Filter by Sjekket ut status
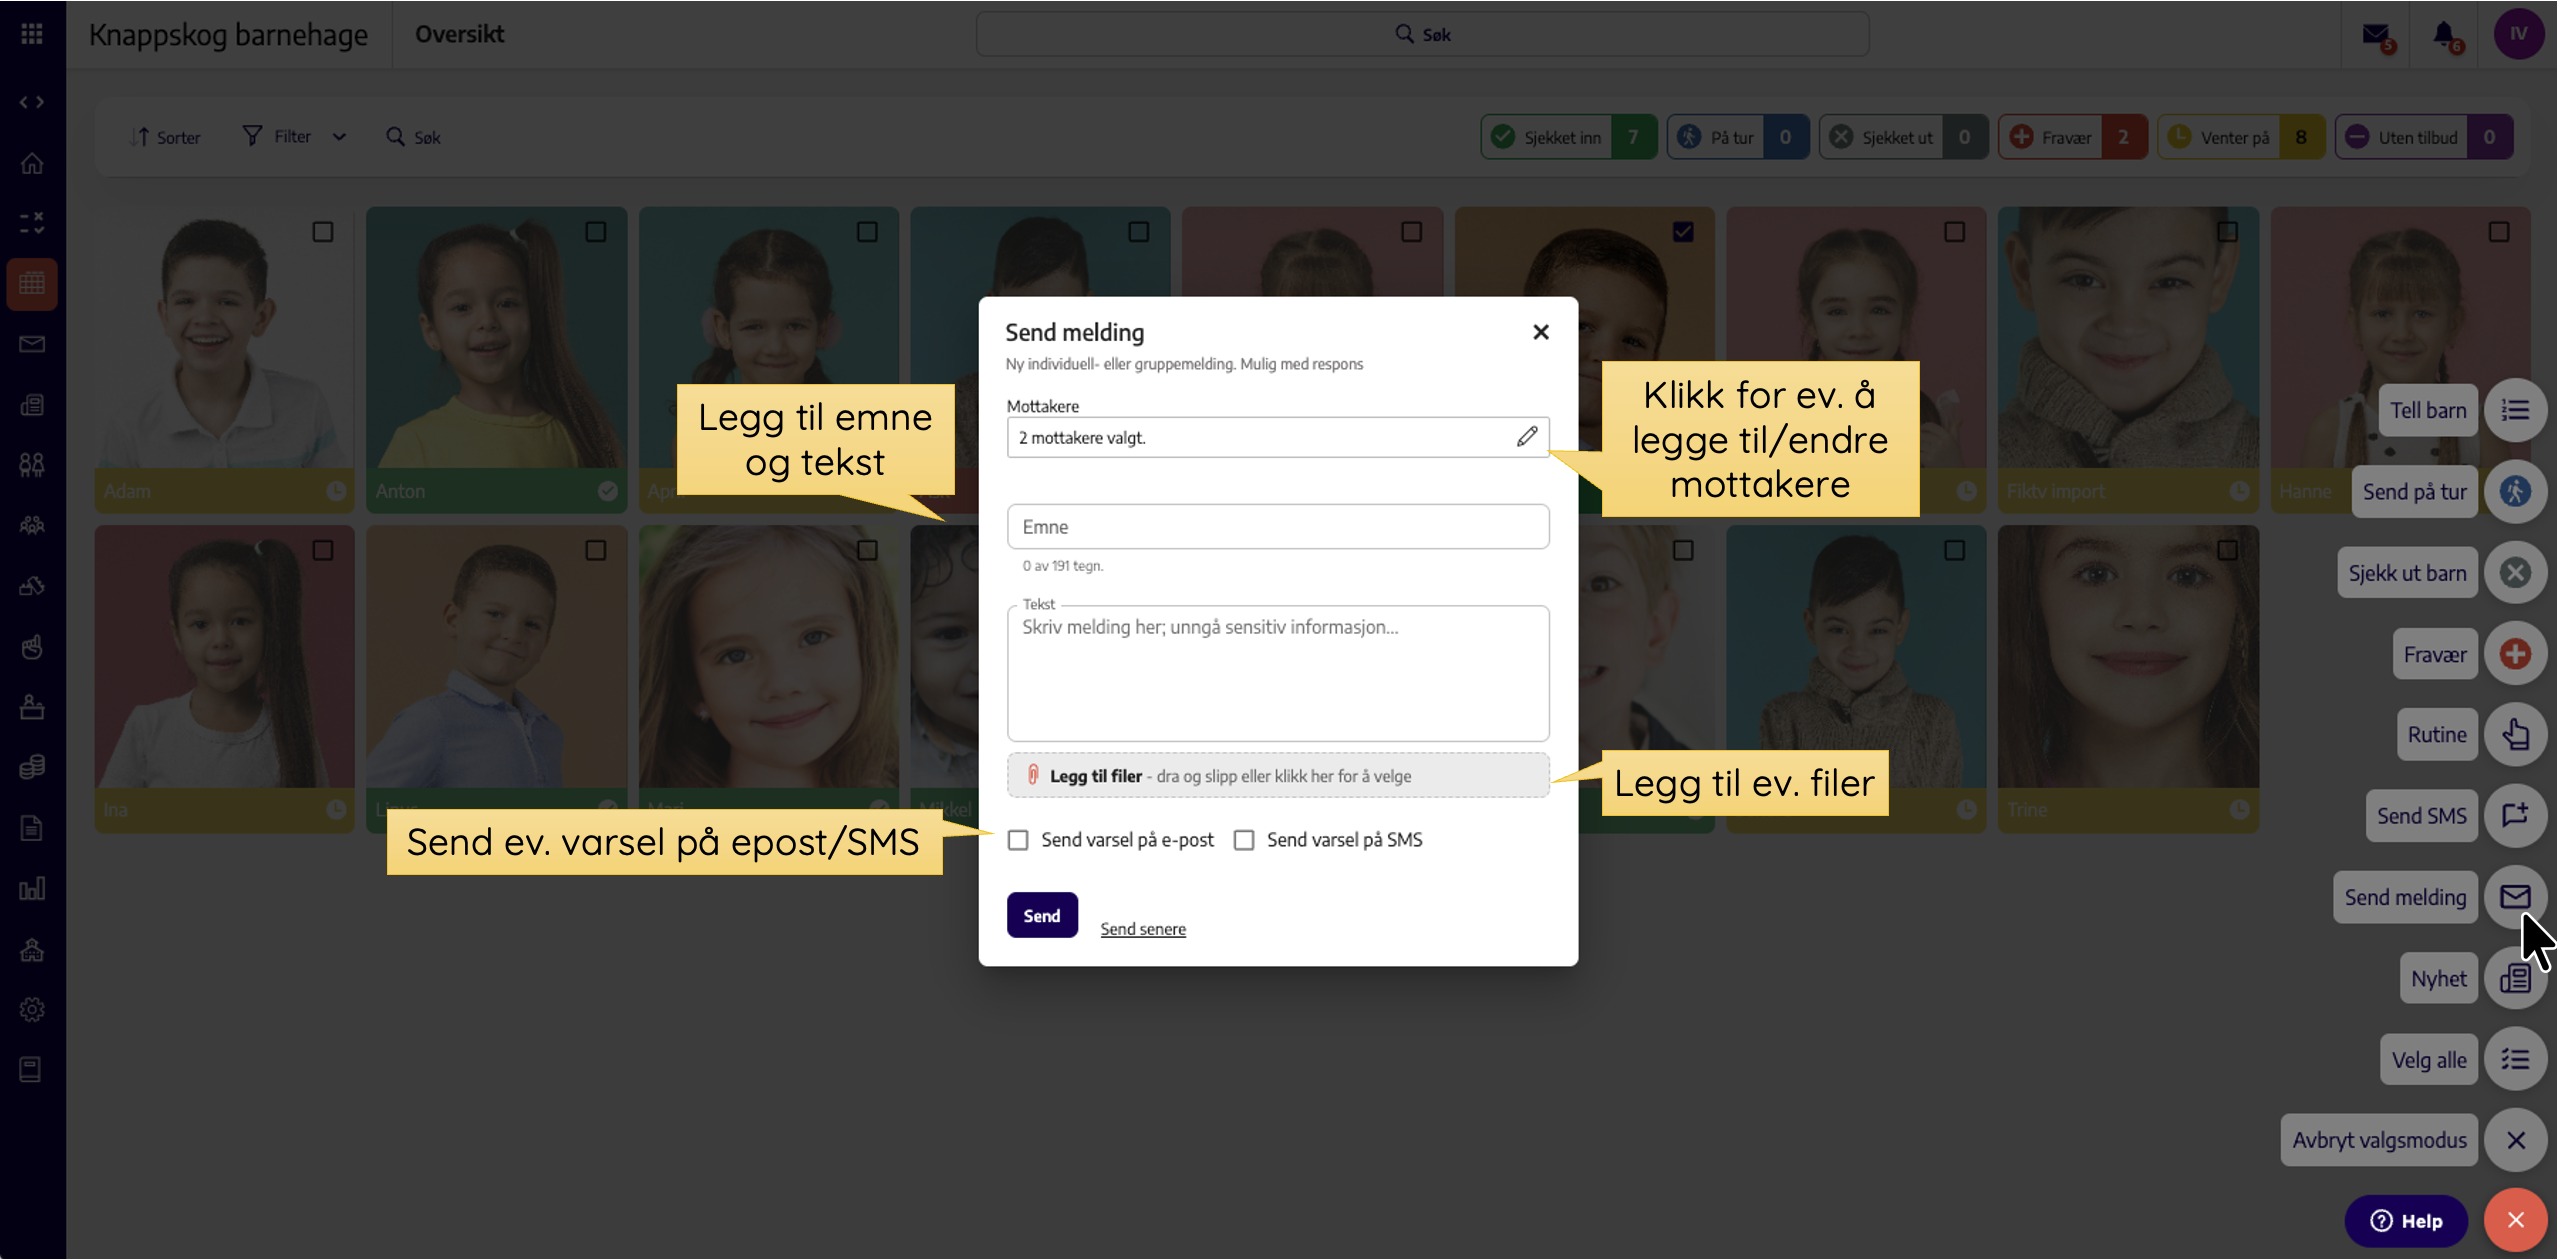This screenshot has width=2557, height=1259. 1903,137
